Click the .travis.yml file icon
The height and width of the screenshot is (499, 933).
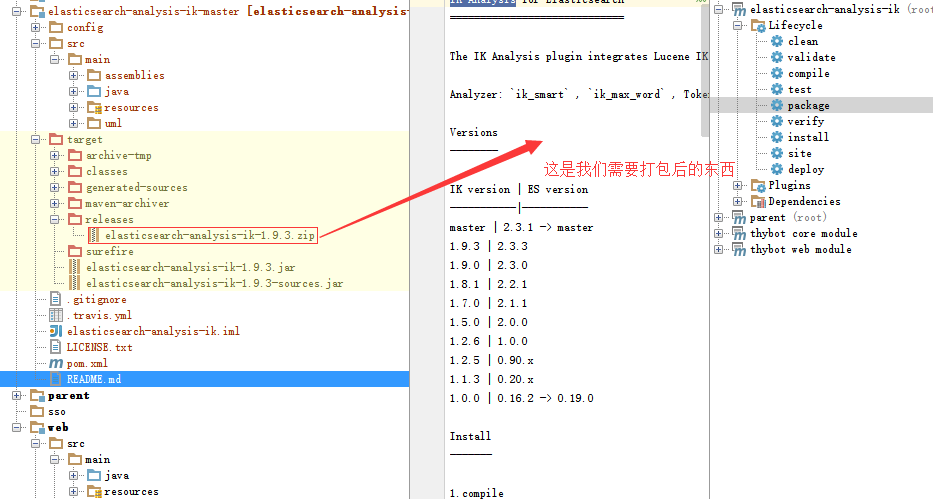(x=56, y=315)
